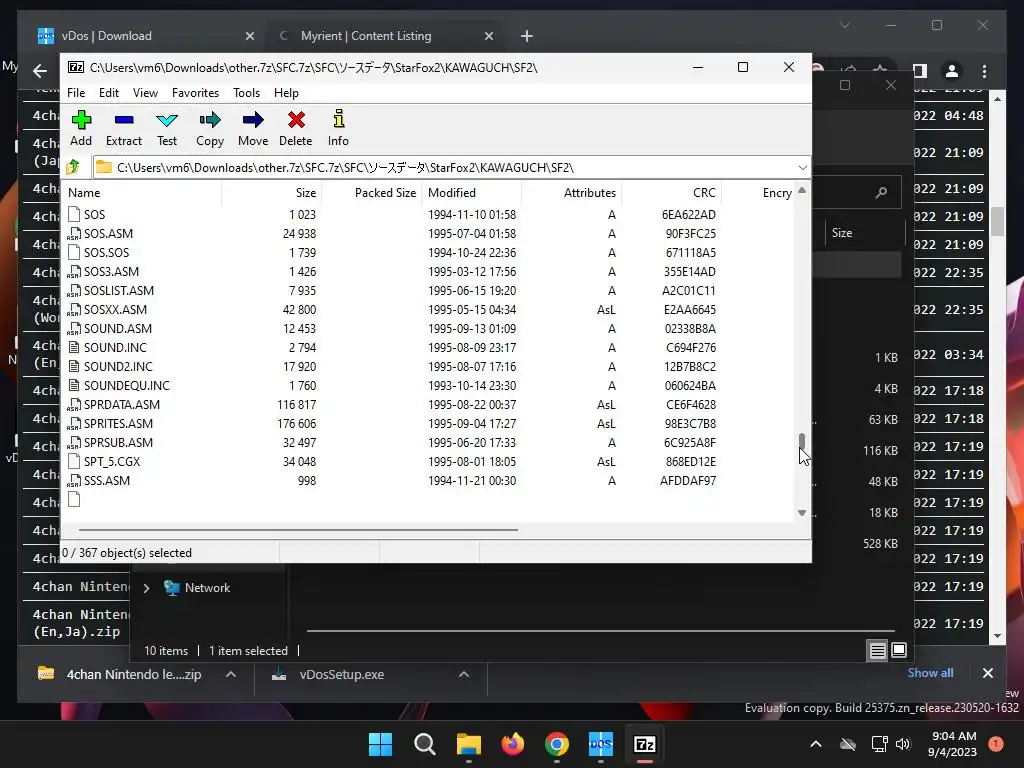Close the downloads bar

(987, 673)
